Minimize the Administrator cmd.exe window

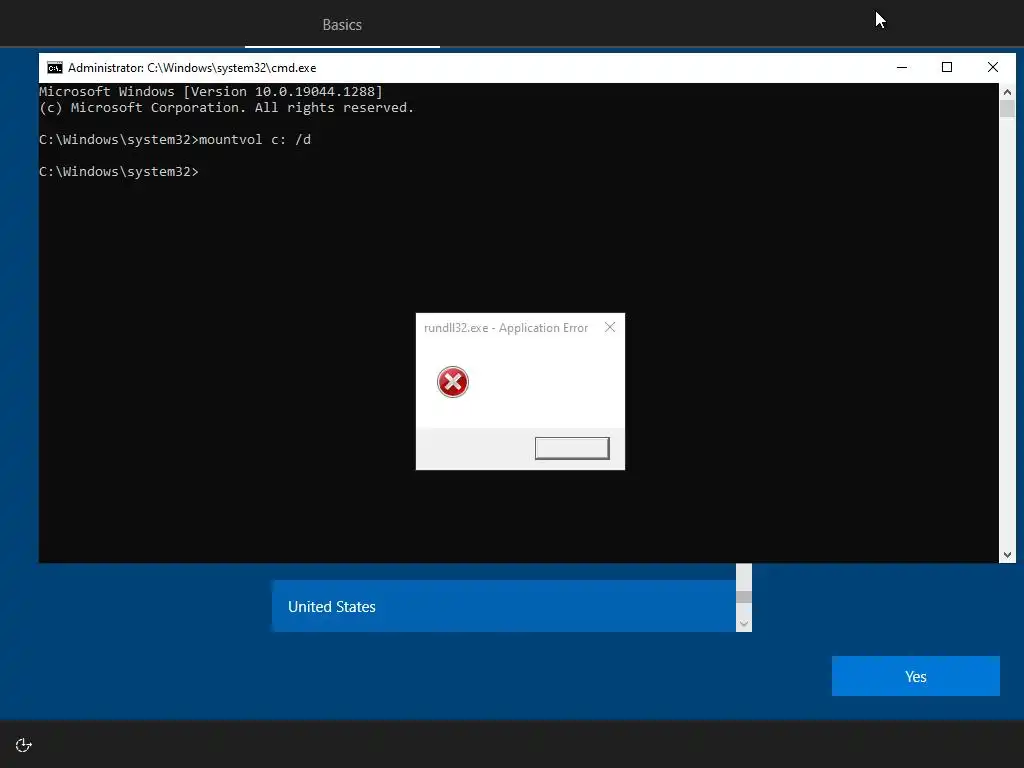(x=902, y=67)
